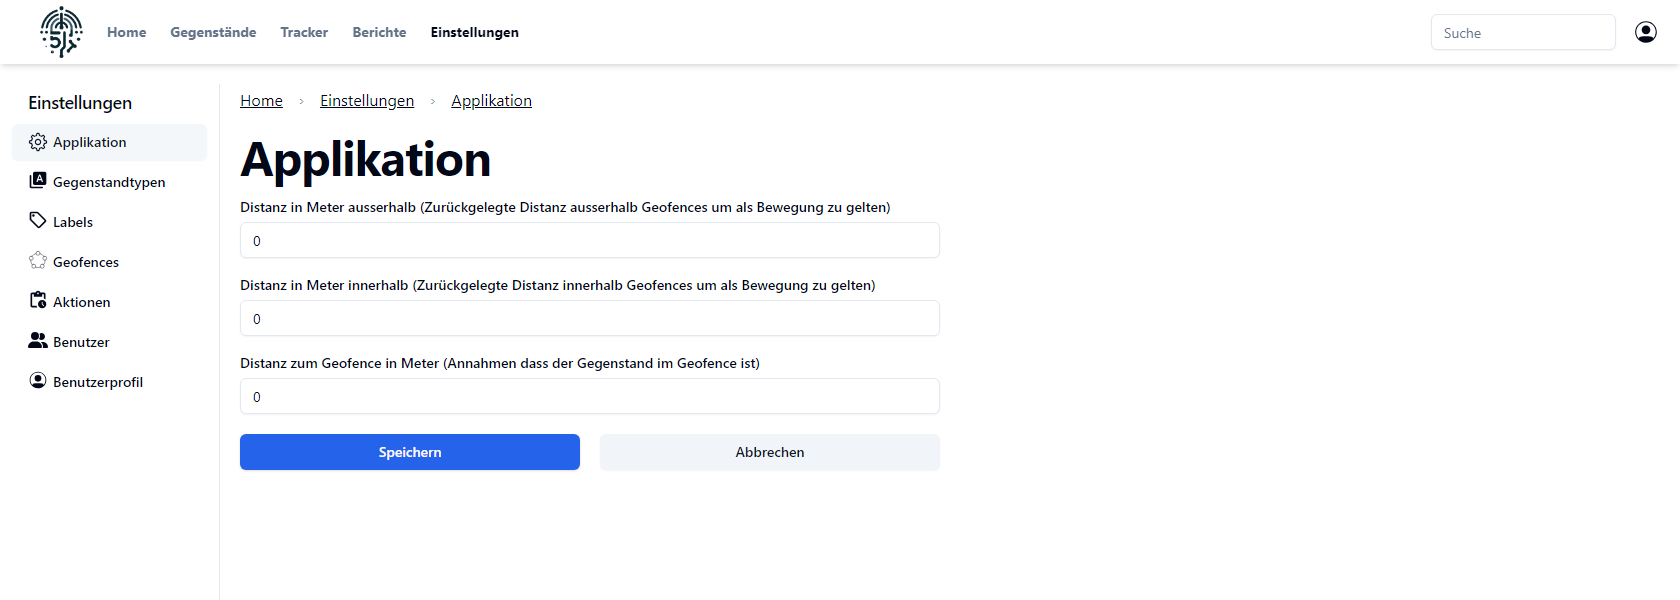Open the Home navigation menu item
Image resolution: width=1680 pixels, height=600 pixels.
click(x=127, y=32)
